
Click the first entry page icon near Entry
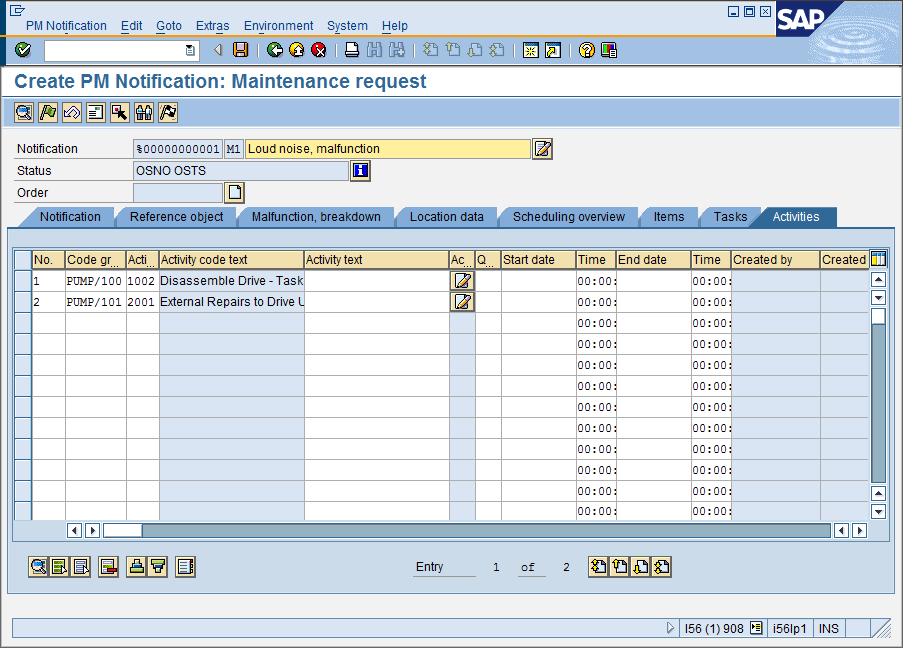tap(598, 567)
